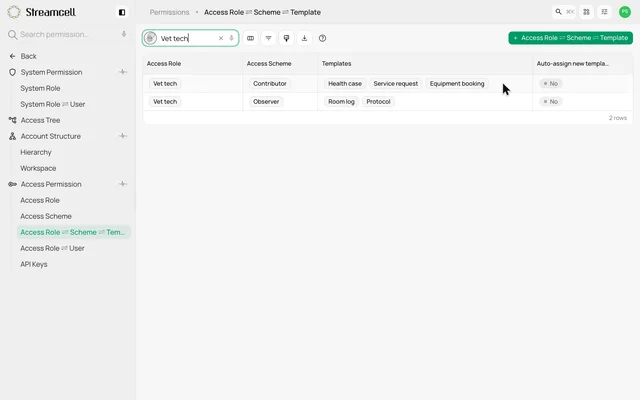Click the tree icon beside Access Tree
Screen dimensions: 640x400
12,120
